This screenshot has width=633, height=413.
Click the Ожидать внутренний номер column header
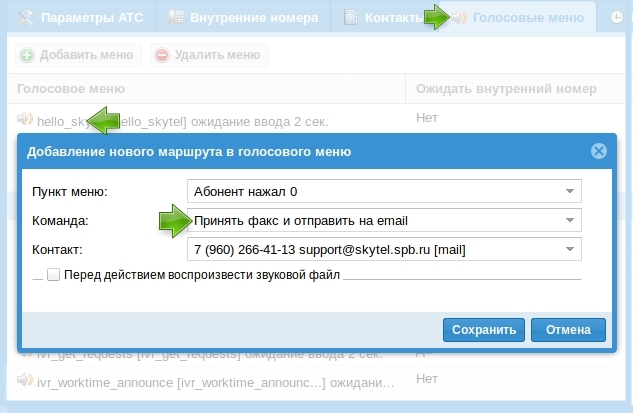[x=506, y=88]
